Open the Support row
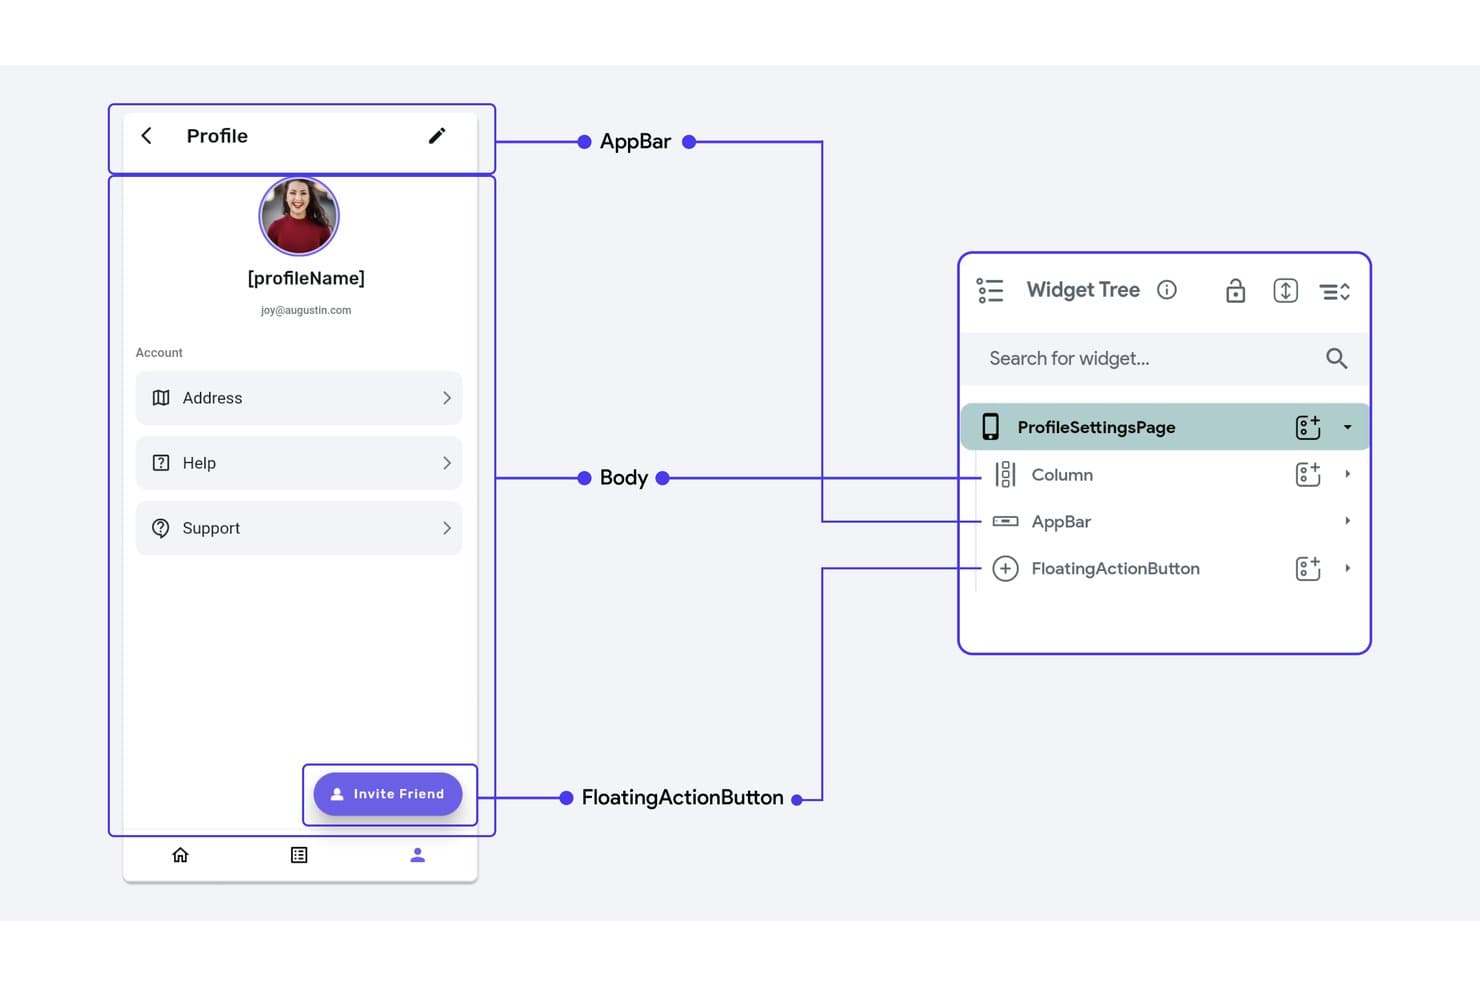This screenshot has width=1480, height=987. [299, 528]
